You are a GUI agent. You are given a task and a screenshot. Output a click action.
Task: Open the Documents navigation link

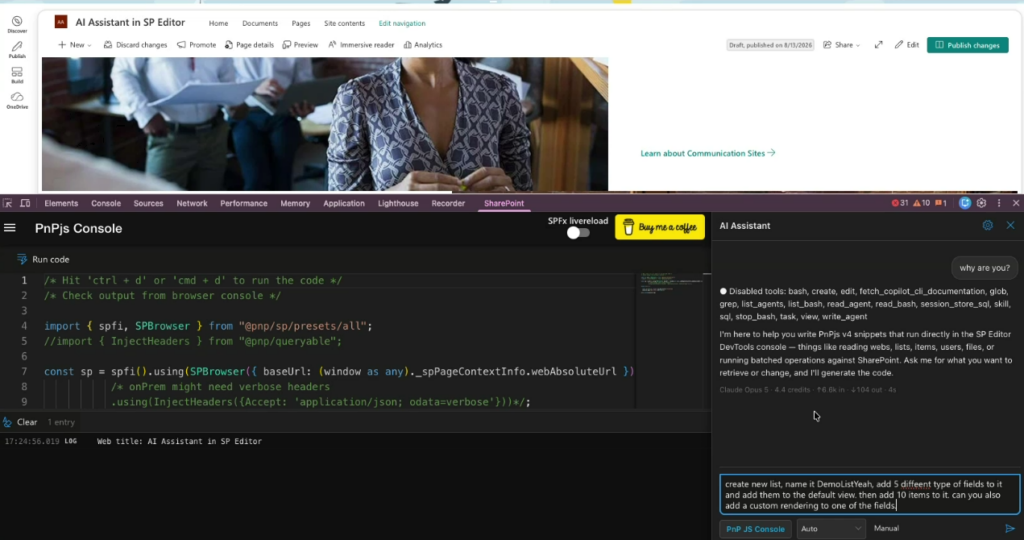260,24
